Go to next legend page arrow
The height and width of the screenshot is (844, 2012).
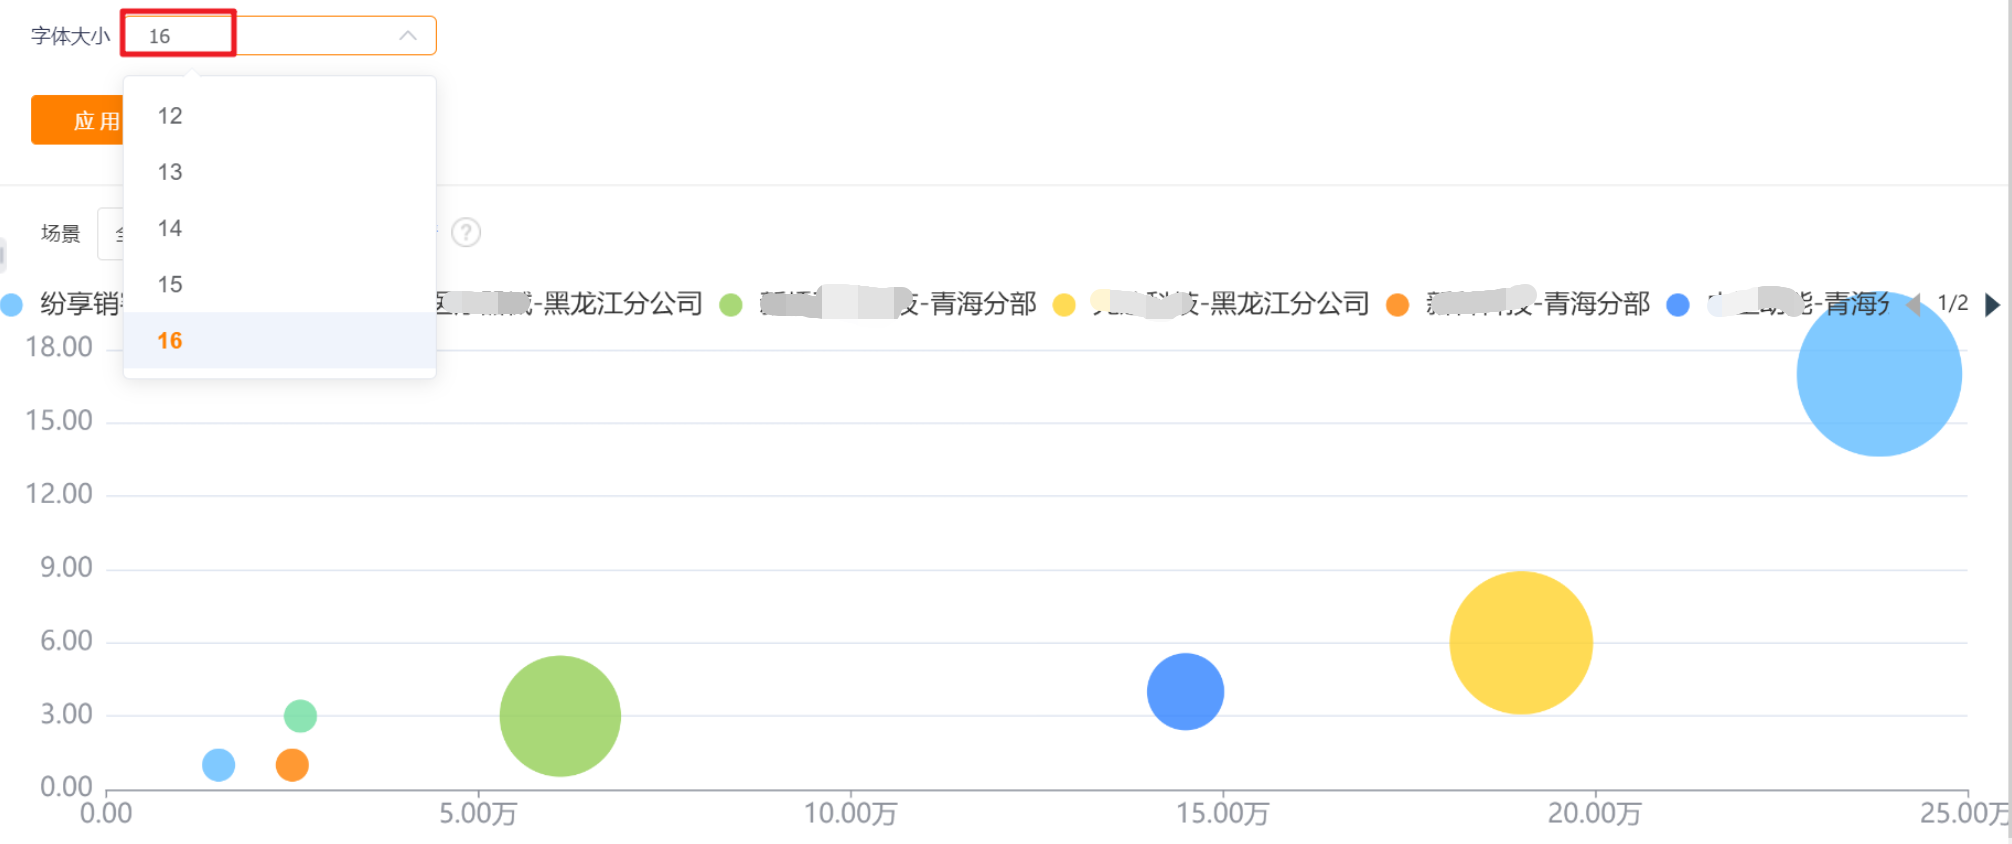[x=1991, y=305]
